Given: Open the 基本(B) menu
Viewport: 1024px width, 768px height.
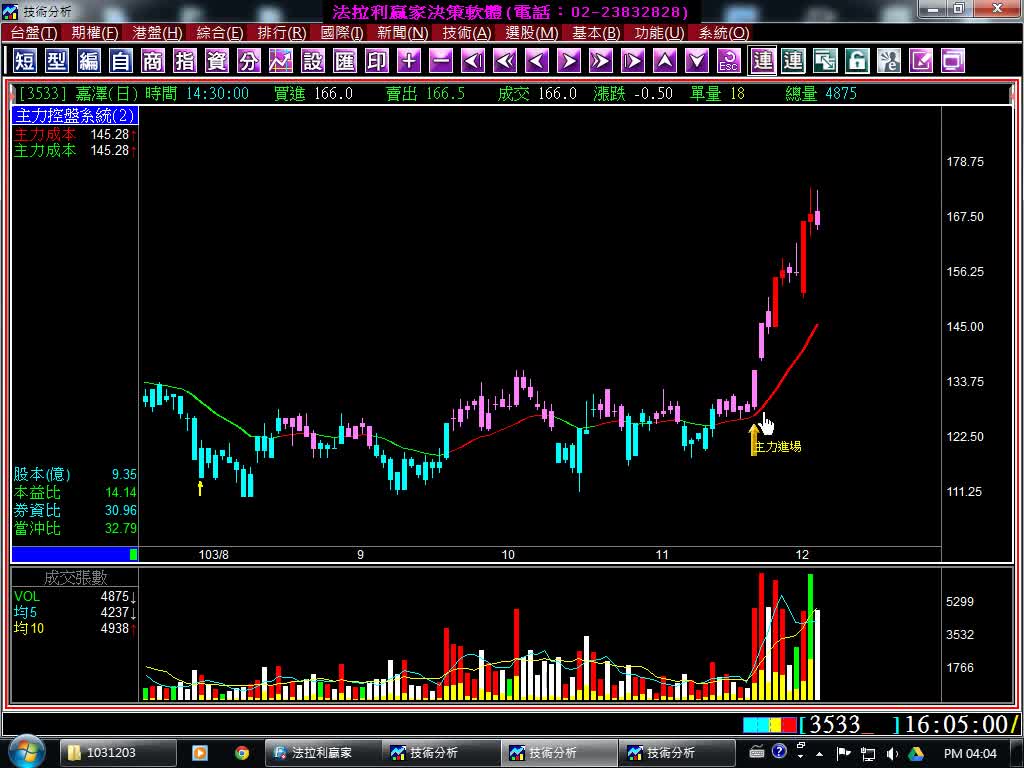Looking at the screenshot, I should point(596,33).
